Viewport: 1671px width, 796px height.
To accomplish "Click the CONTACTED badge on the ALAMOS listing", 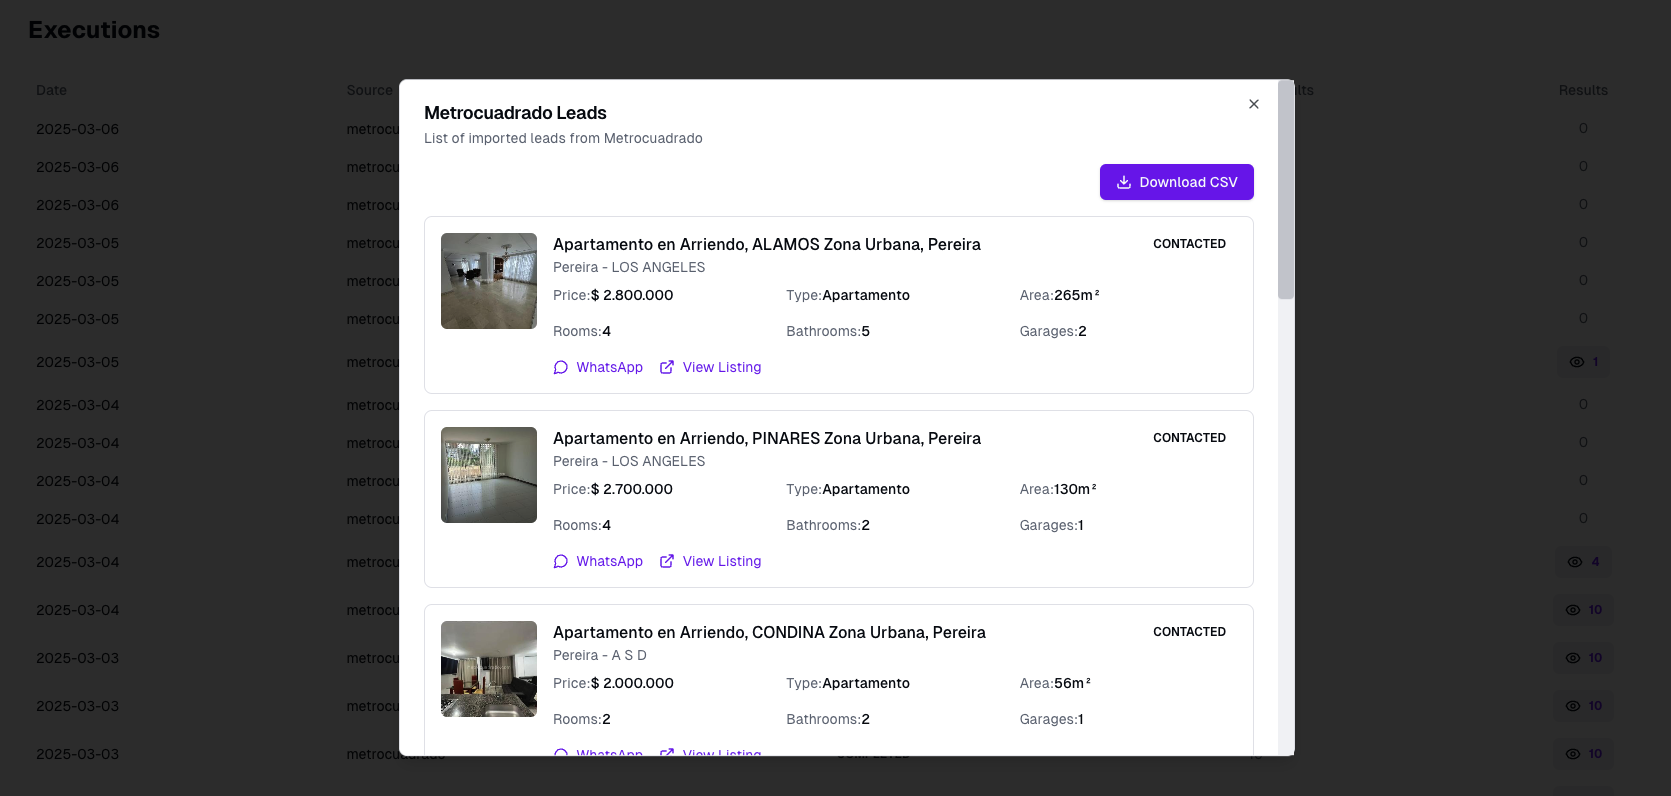I will (x=1189, y=244).
